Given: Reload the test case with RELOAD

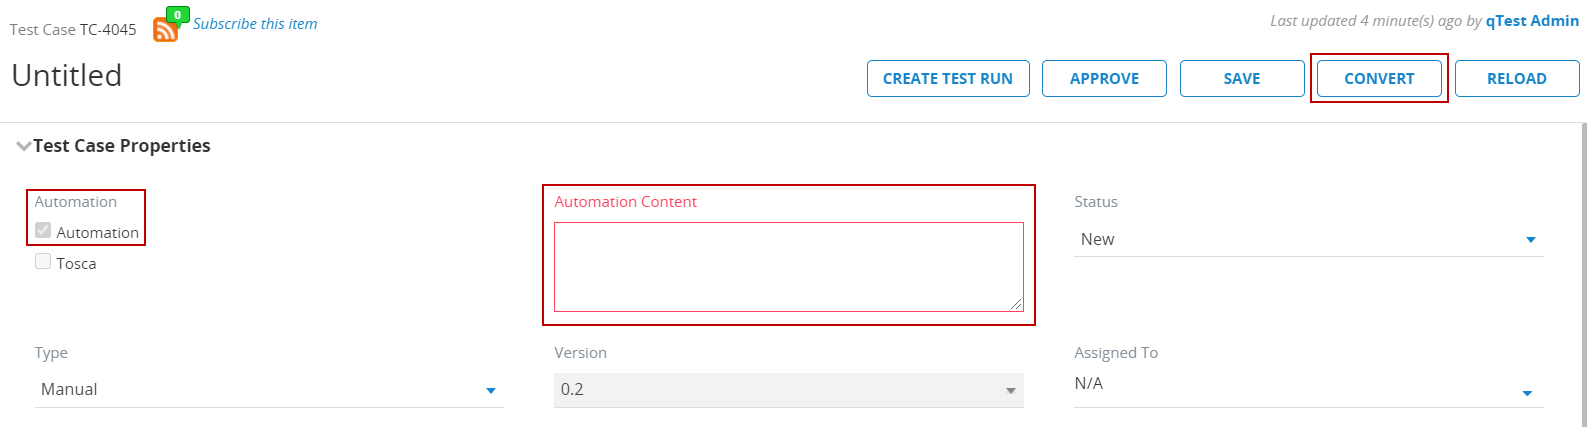Looking at the screenshot, I should point(1516,79).
